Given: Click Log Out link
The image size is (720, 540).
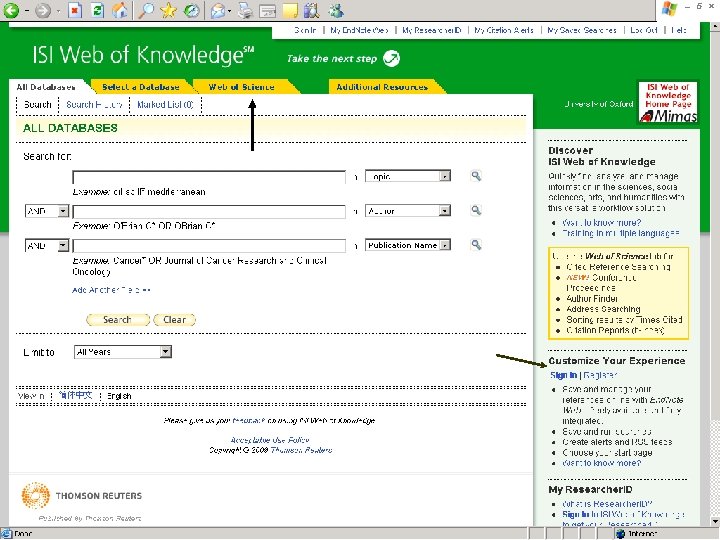Looking at the screenshot, I should [644, 30].
